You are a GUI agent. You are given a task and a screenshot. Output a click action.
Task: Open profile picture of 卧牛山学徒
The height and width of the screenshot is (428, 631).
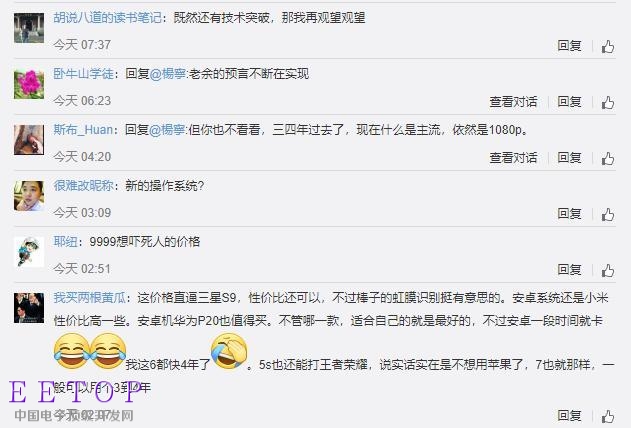29,84
